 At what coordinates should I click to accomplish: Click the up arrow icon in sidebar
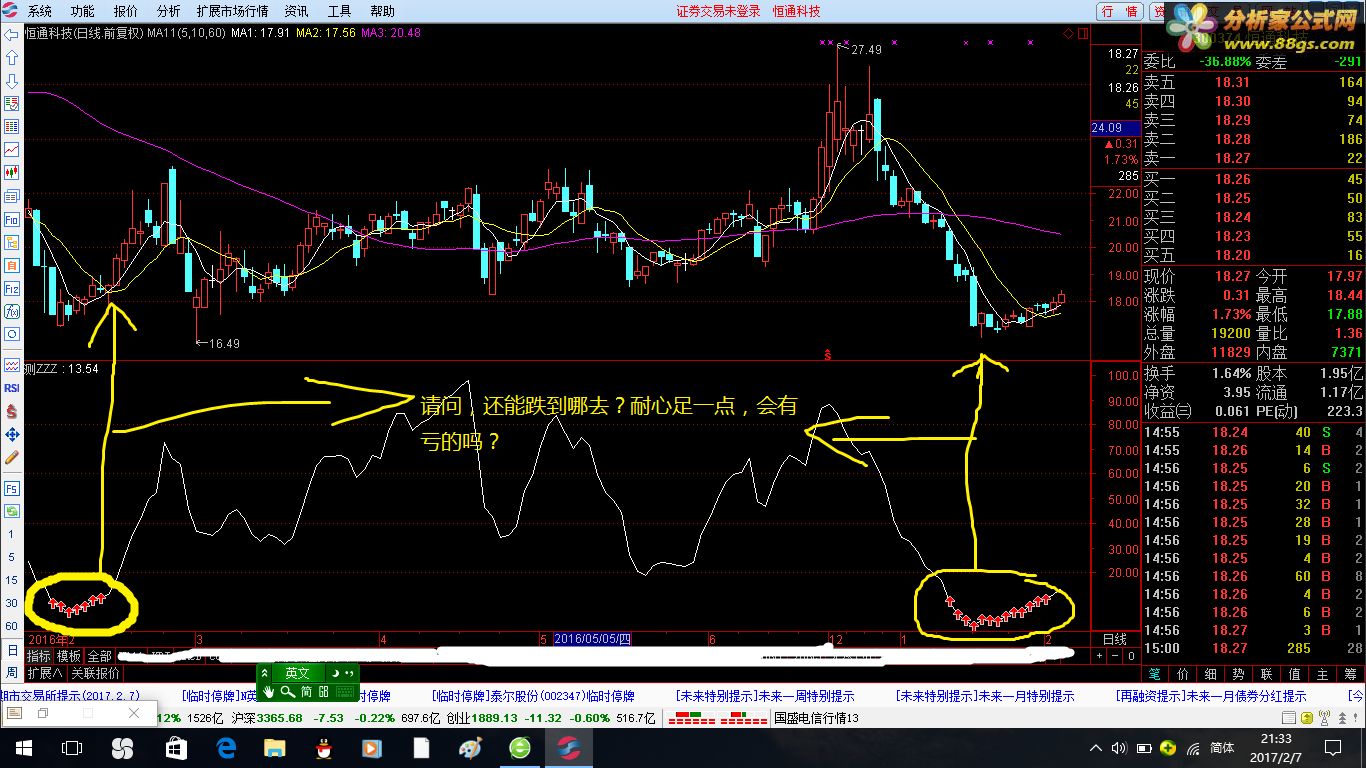point(12,57)
